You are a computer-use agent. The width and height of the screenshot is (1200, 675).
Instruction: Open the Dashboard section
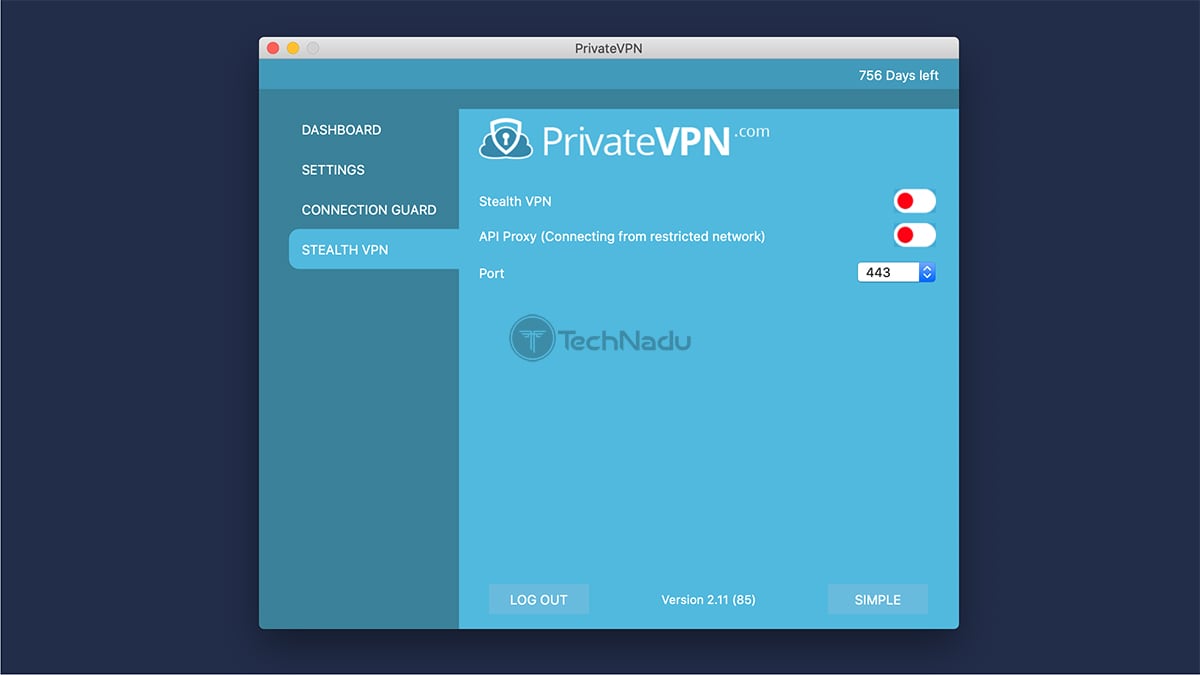(341, 130)
